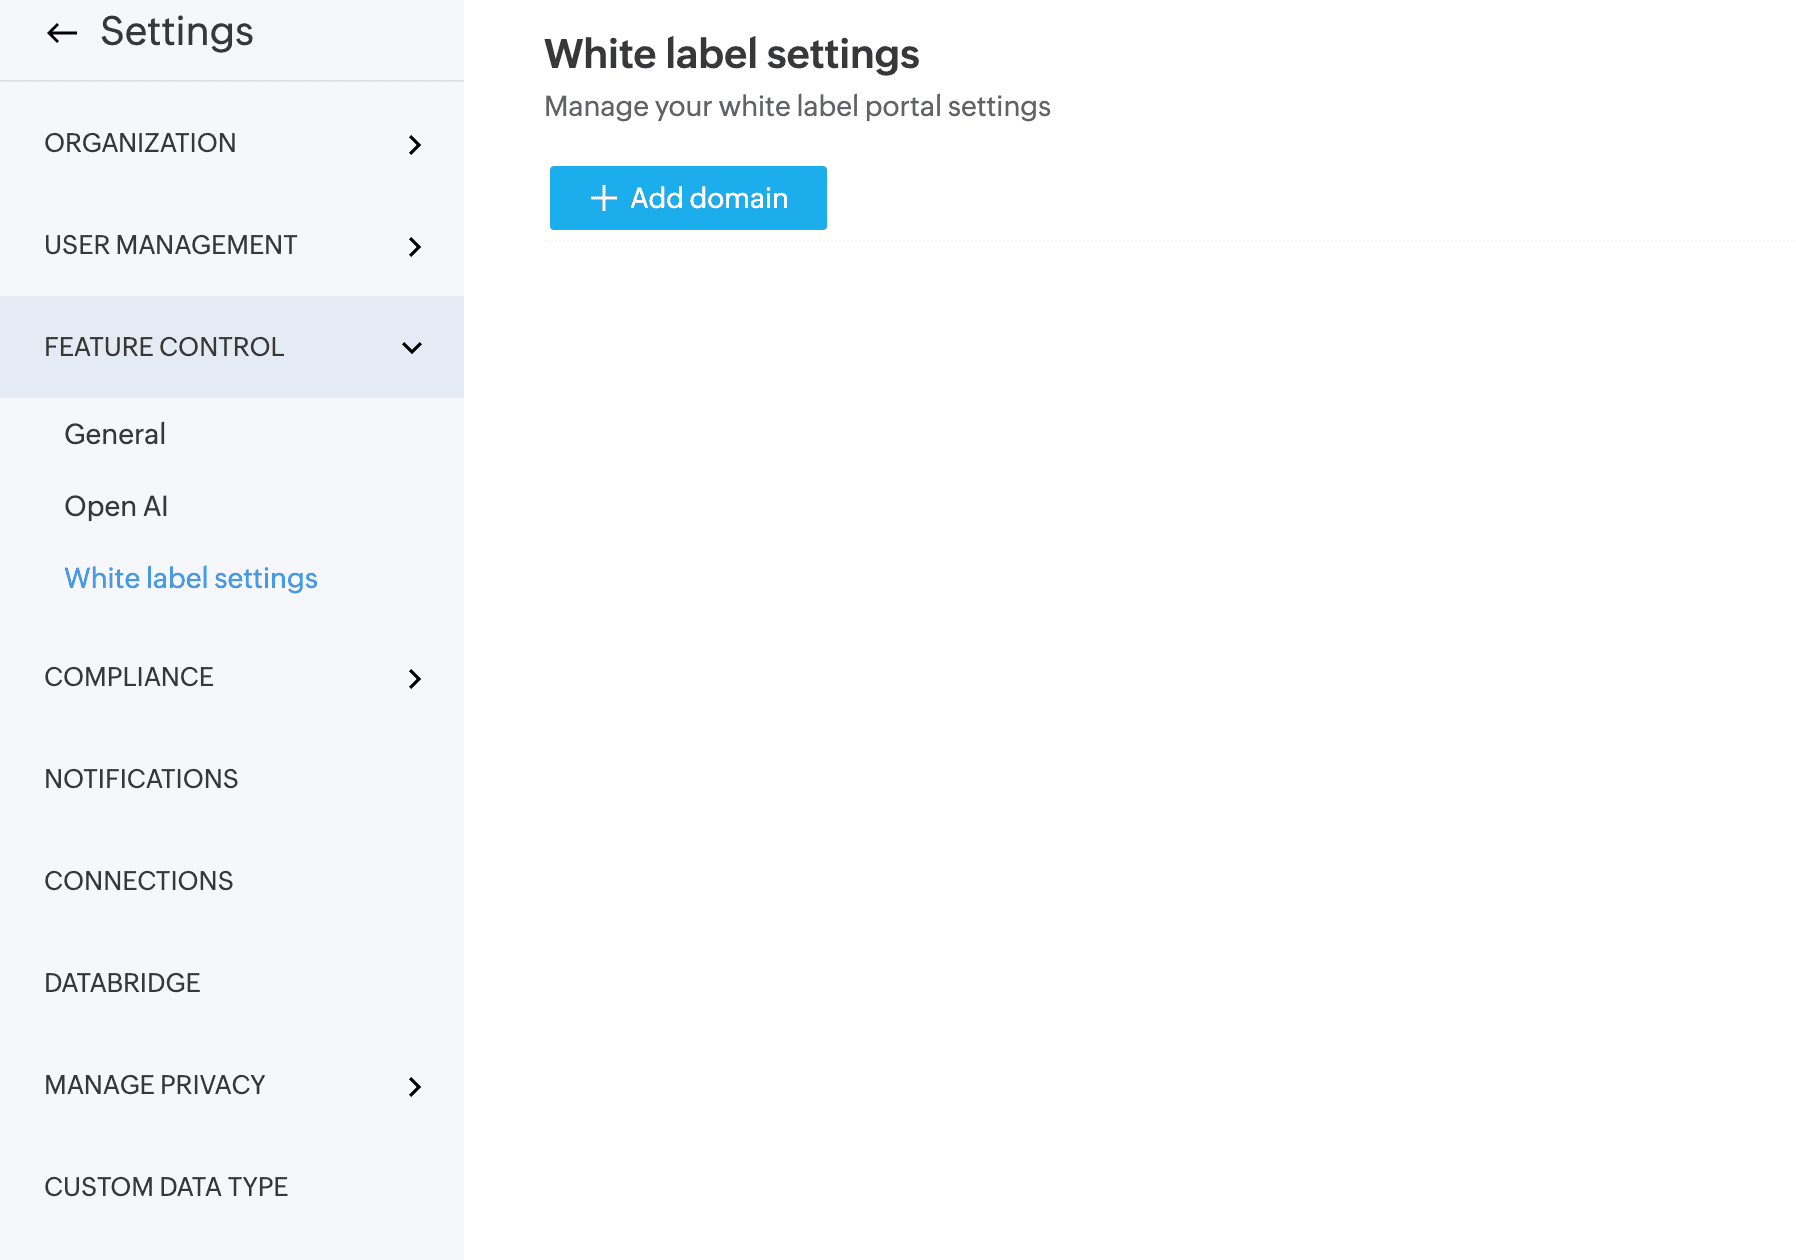Viewport: 1796px width, 1260px height.
Task: Open Custom Data Type settings
Action: click(x=166, y=1187)
